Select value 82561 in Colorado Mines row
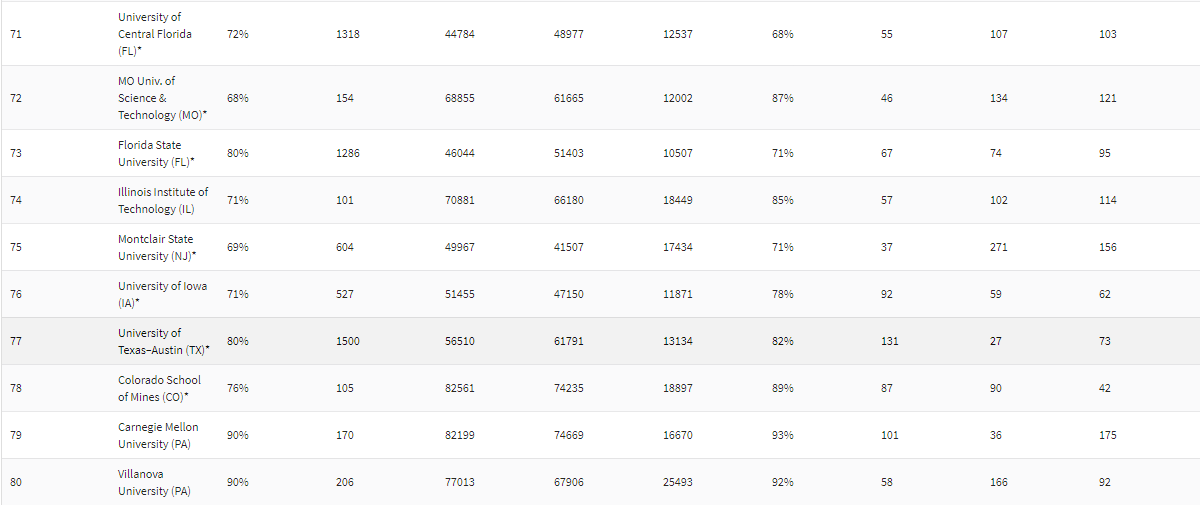The image size is (1200, 505). [x=460, y=388]
